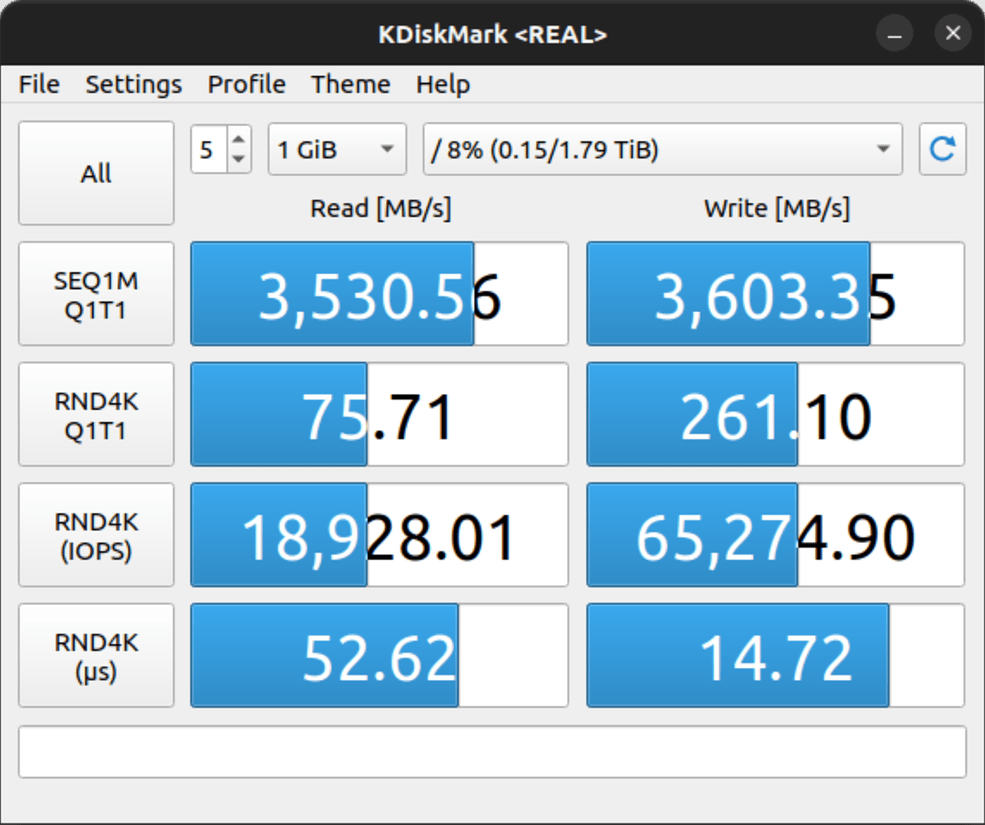
Task: Open the Help menu
Action: click(442, 85)
